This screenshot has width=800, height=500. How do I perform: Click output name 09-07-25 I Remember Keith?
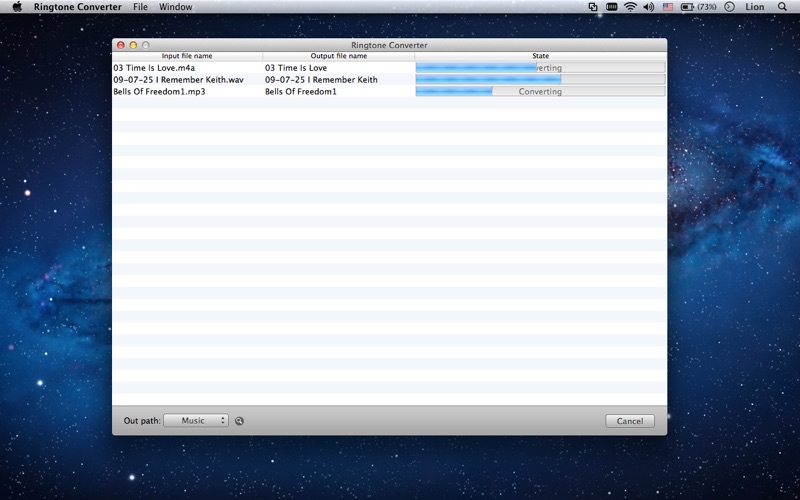(x=321, y=80)
